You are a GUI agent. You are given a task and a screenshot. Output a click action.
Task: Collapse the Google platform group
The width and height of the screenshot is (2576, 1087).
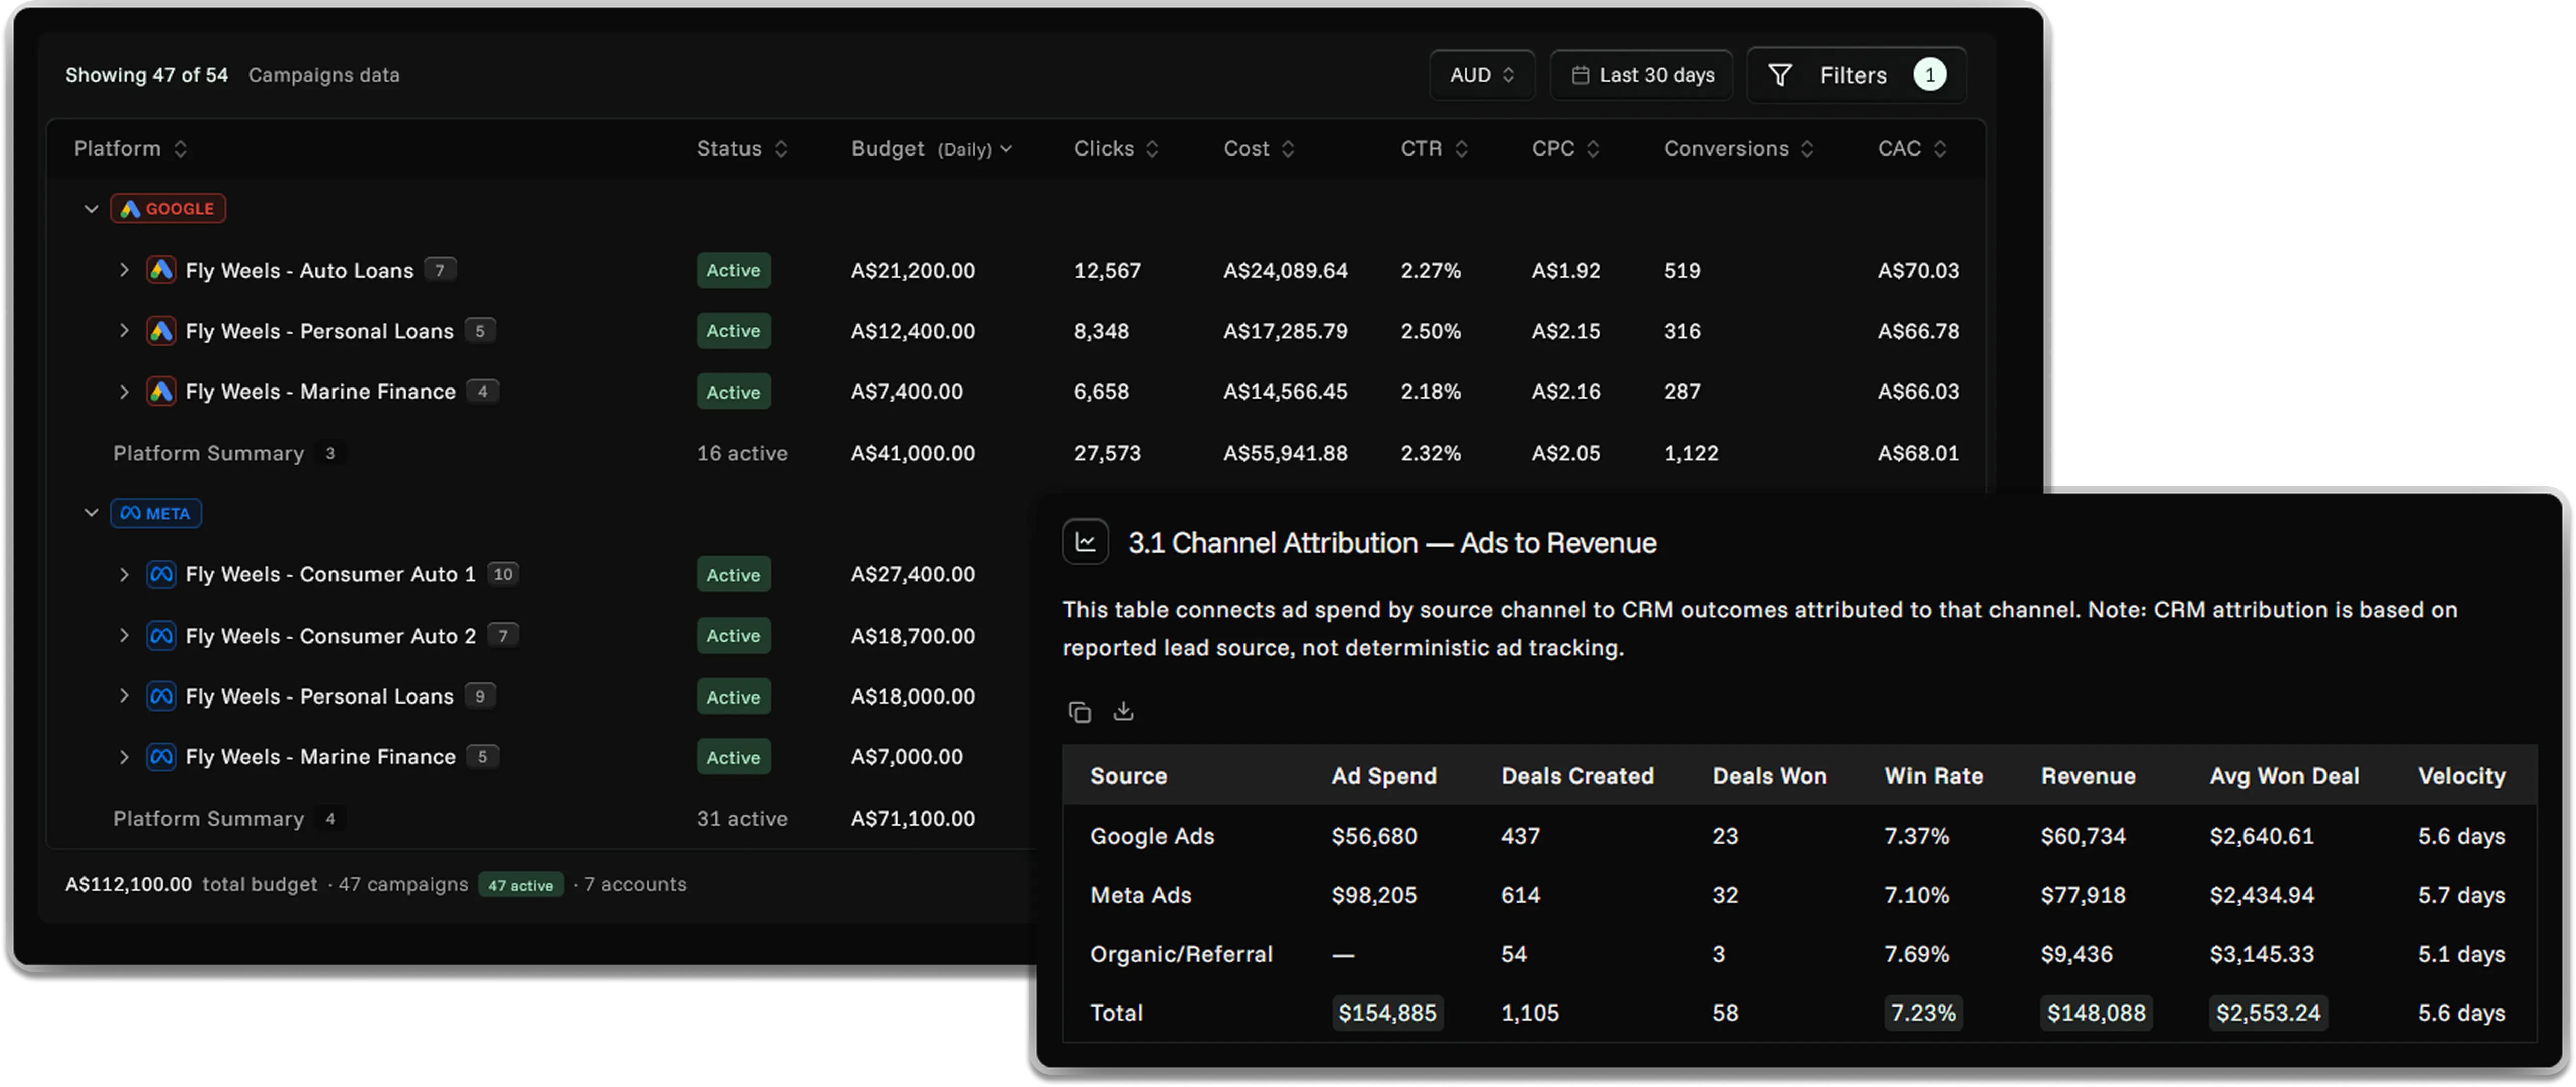pos(91,209)
